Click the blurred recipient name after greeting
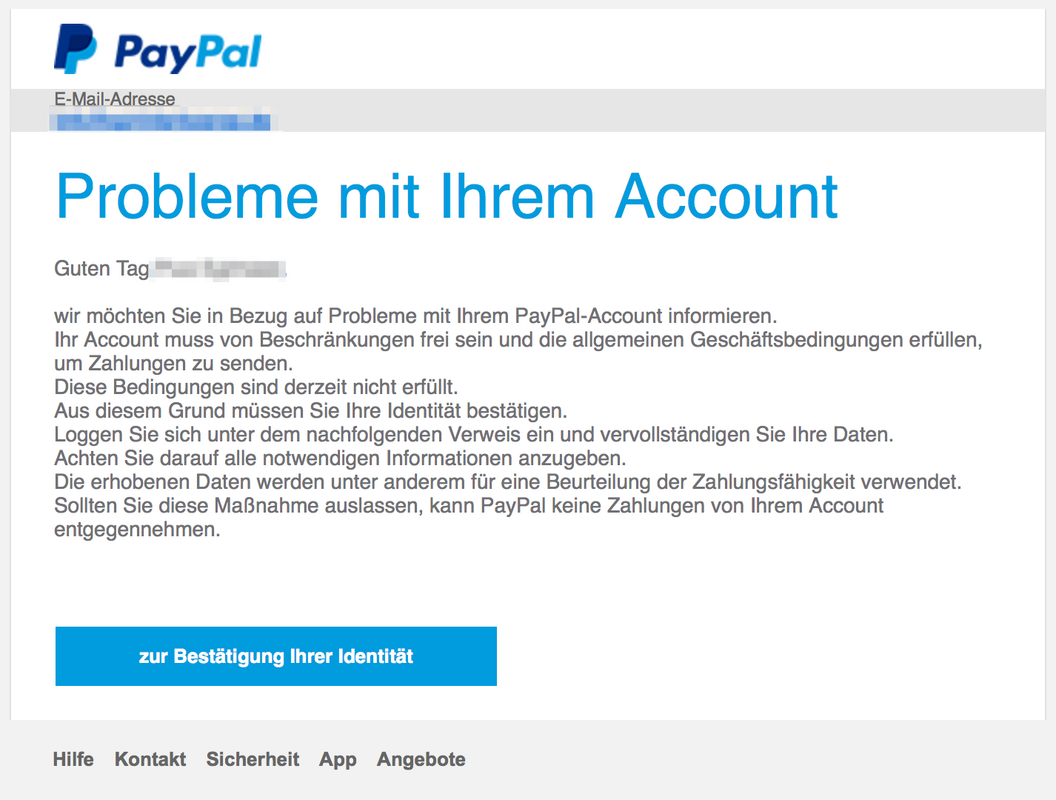Screen dimensions: 1056x800 (218, 270)
